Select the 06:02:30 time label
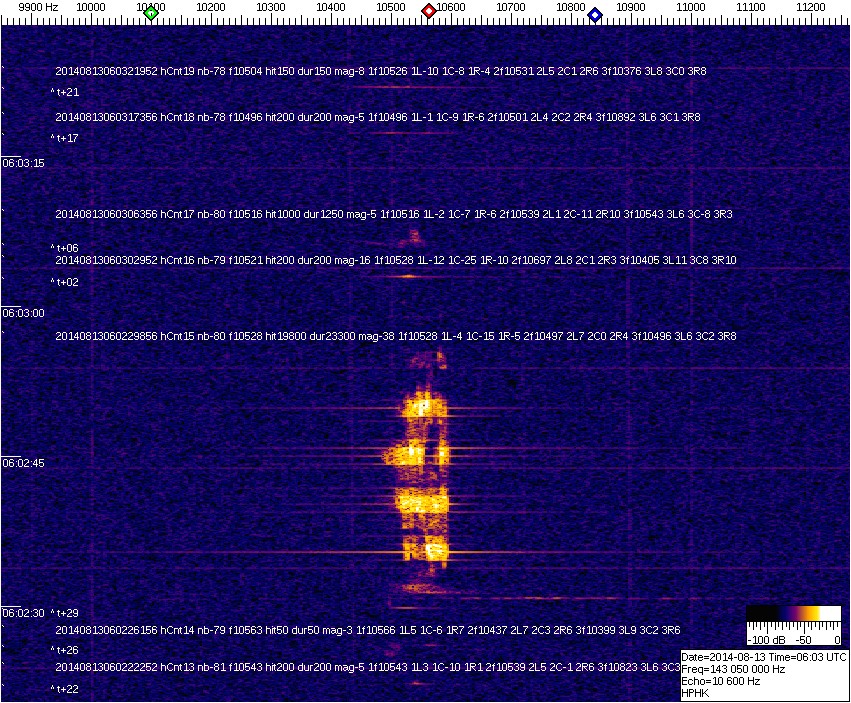 click(23, 613)
